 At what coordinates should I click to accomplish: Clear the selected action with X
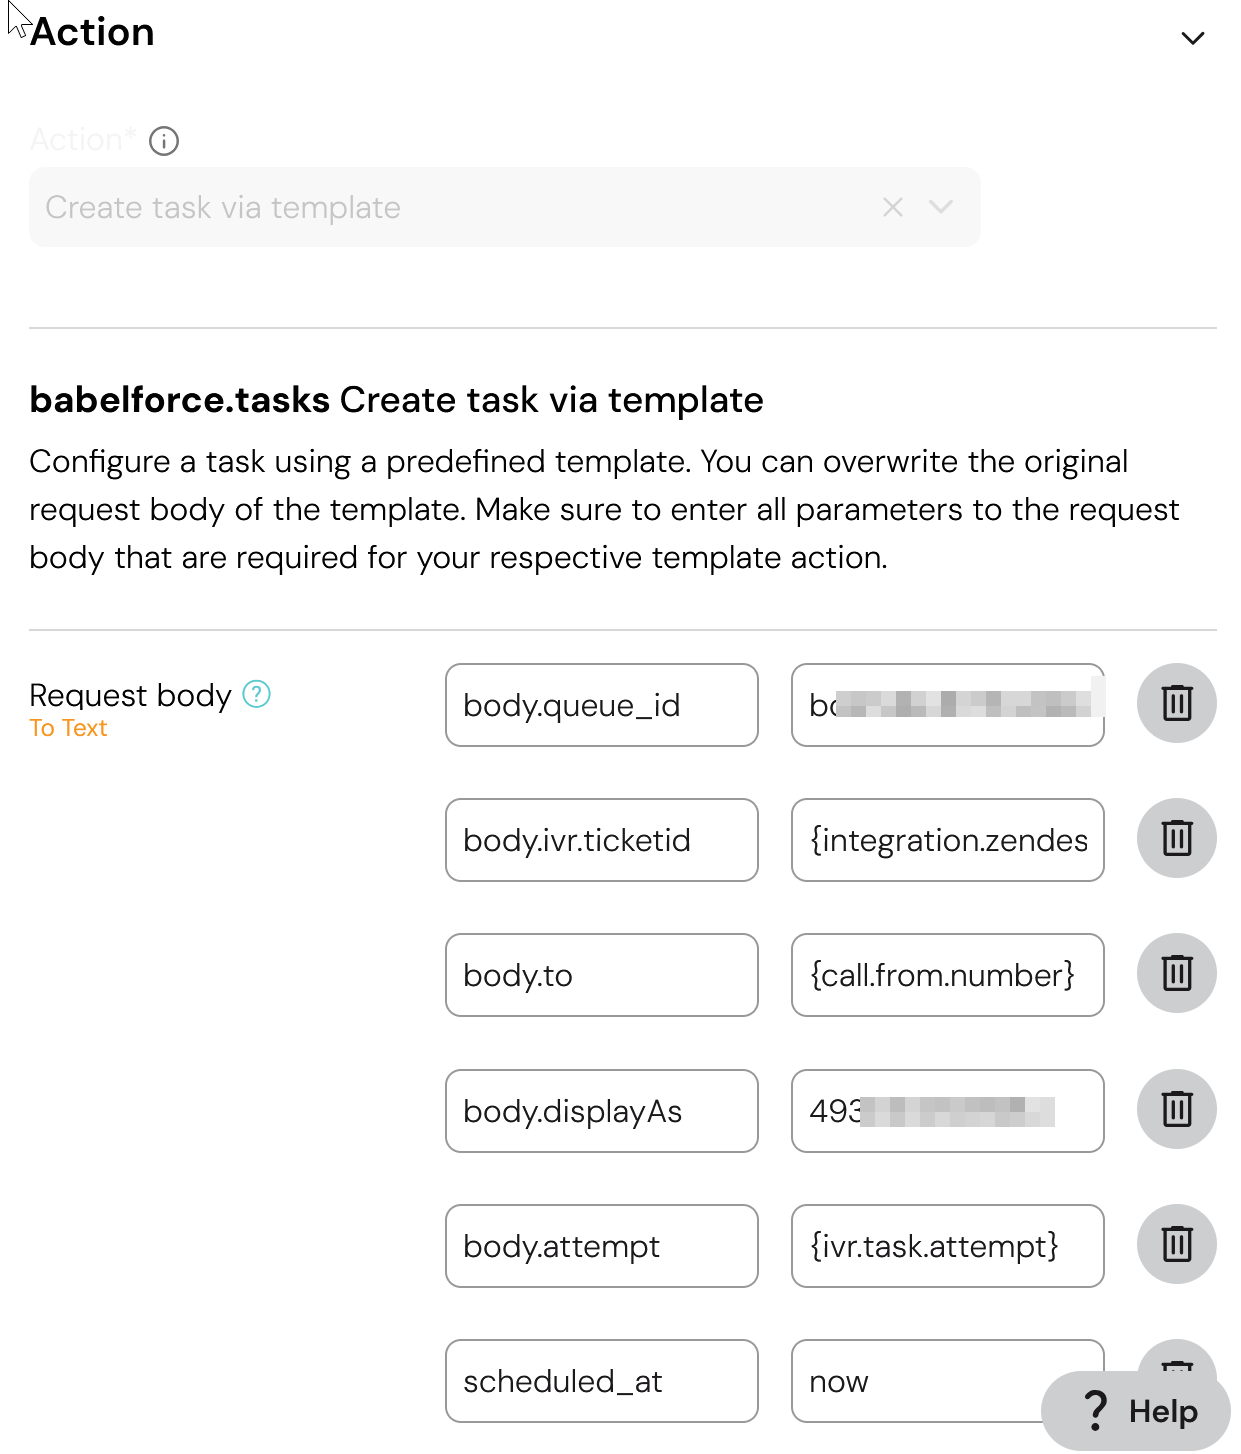coord(893,207)
